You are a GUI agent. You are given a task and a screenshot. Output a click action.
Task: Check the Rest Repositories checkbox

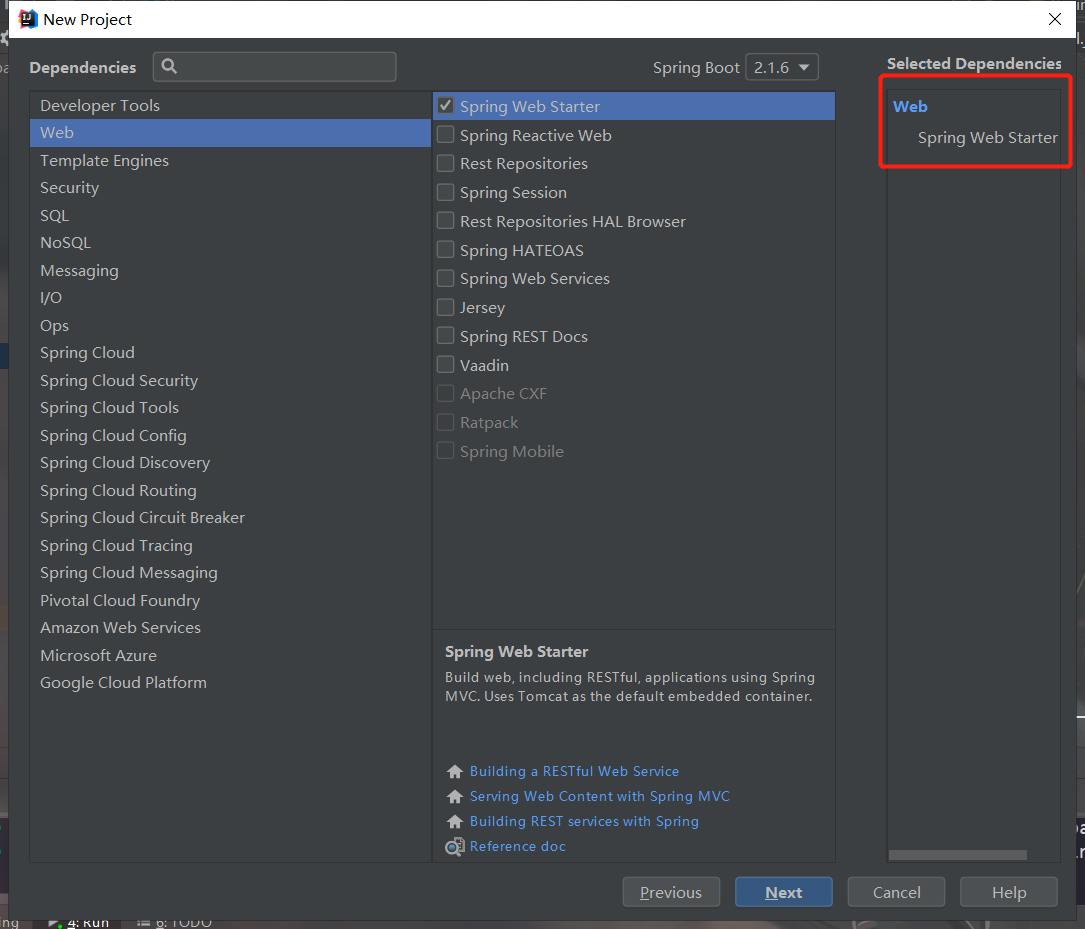[x=446, y=163]
